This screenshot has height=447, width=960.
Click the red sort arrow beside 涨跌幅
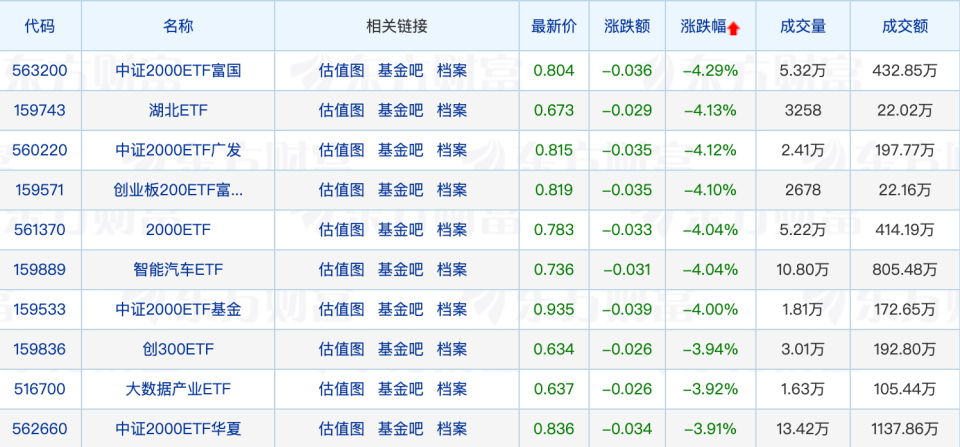pos(734,29)
